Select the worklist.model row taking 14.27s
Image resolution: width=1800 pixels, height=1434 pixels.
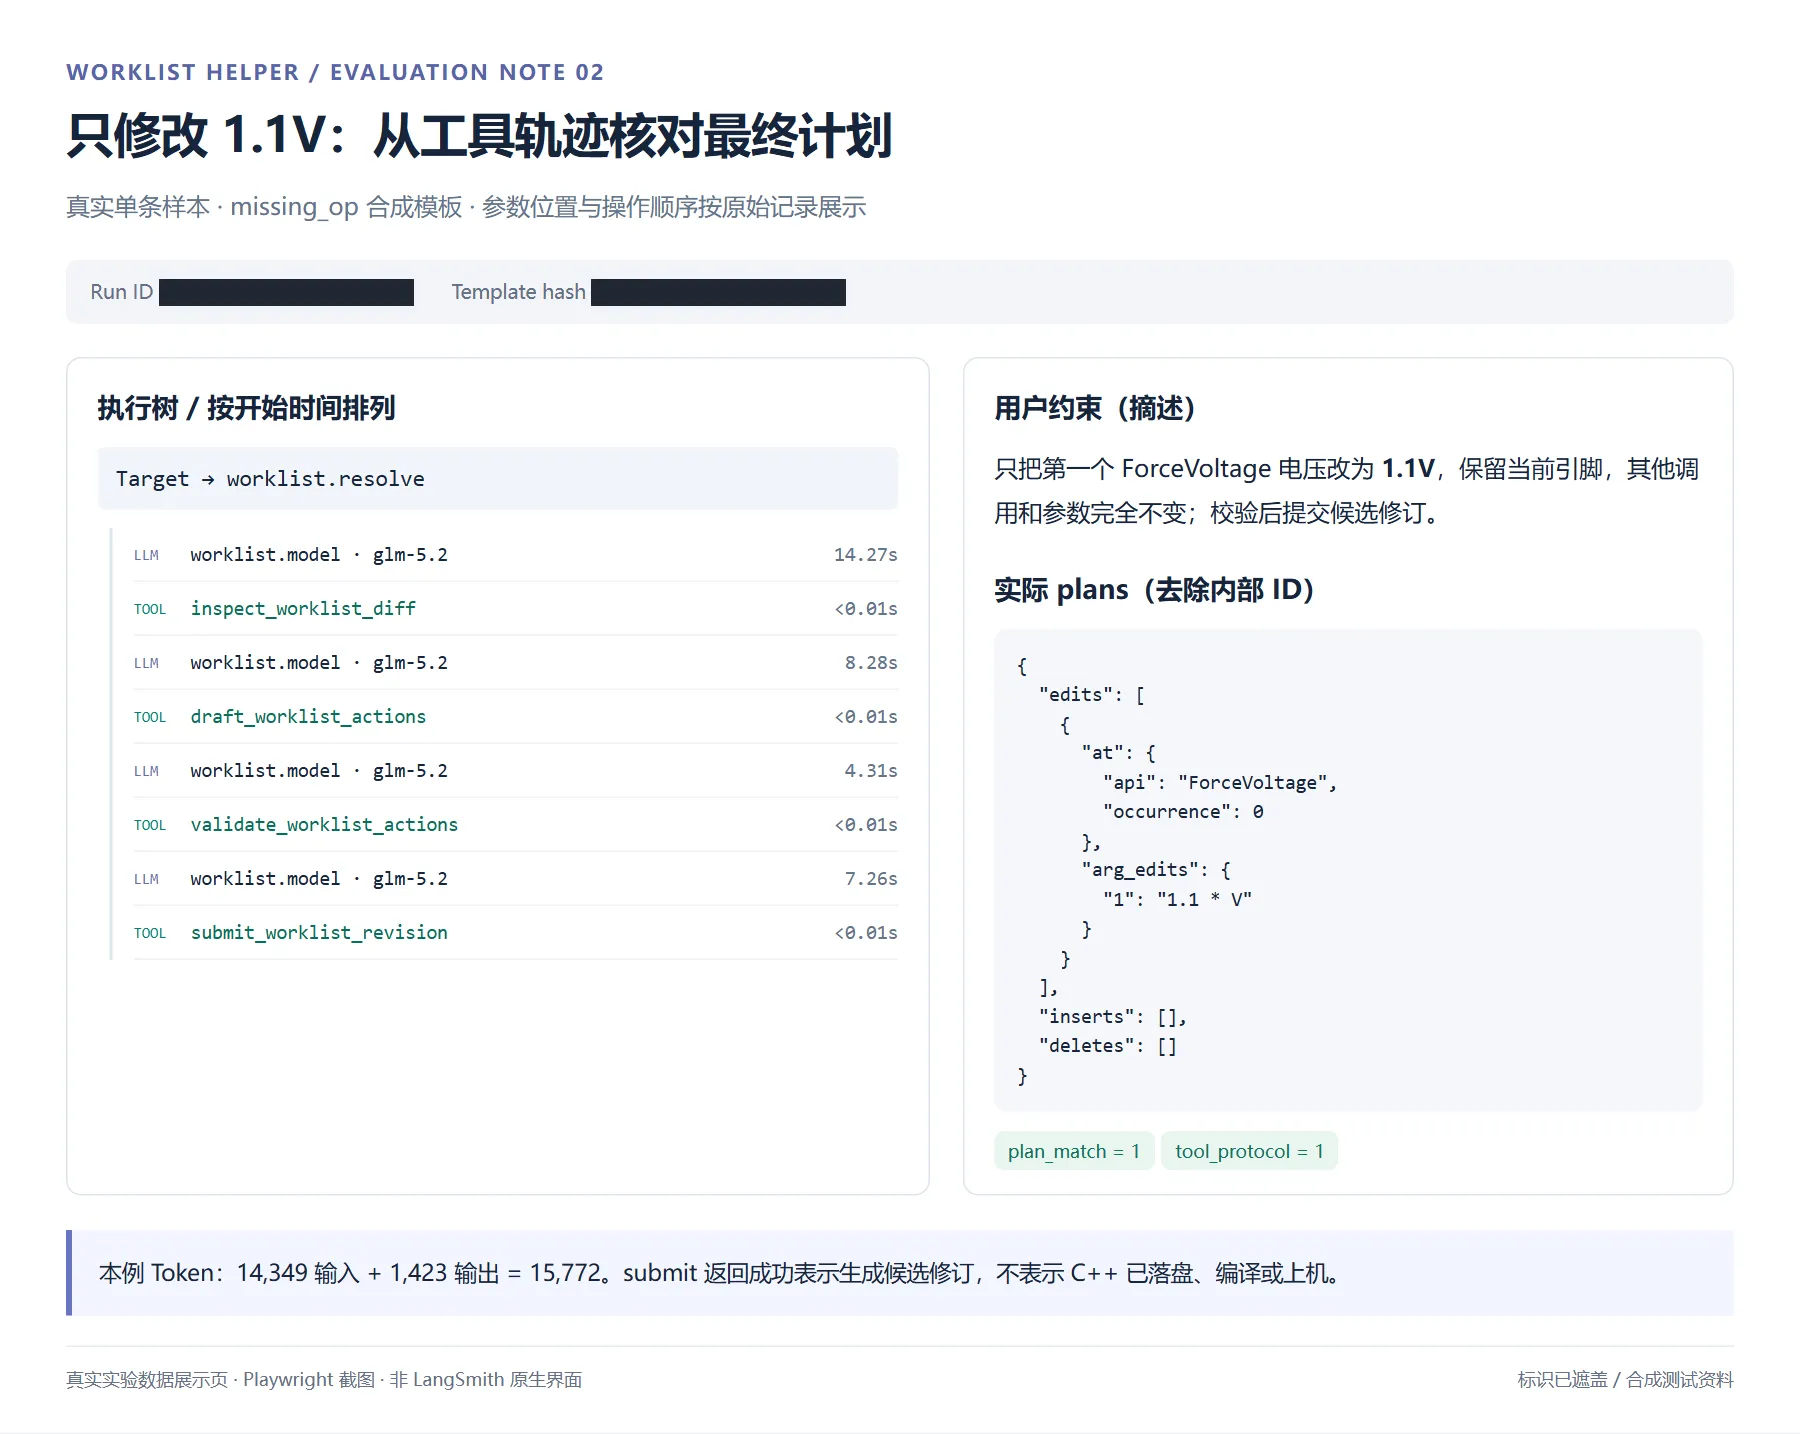[516, 554]
